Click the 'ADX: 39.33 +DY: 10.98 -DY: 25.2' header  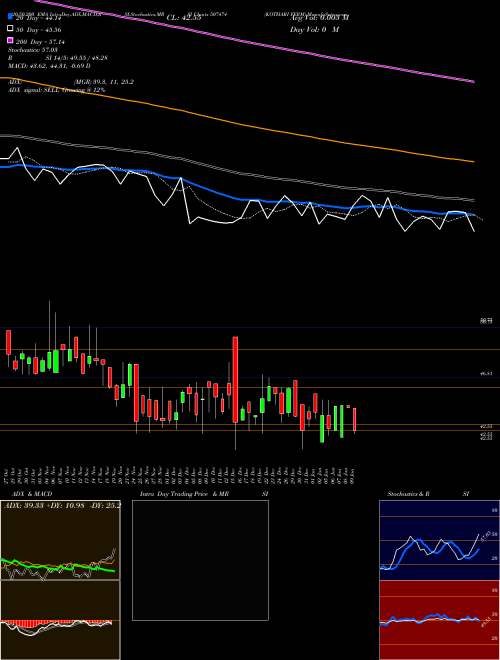pyautogui.click(x=62, y=505)
